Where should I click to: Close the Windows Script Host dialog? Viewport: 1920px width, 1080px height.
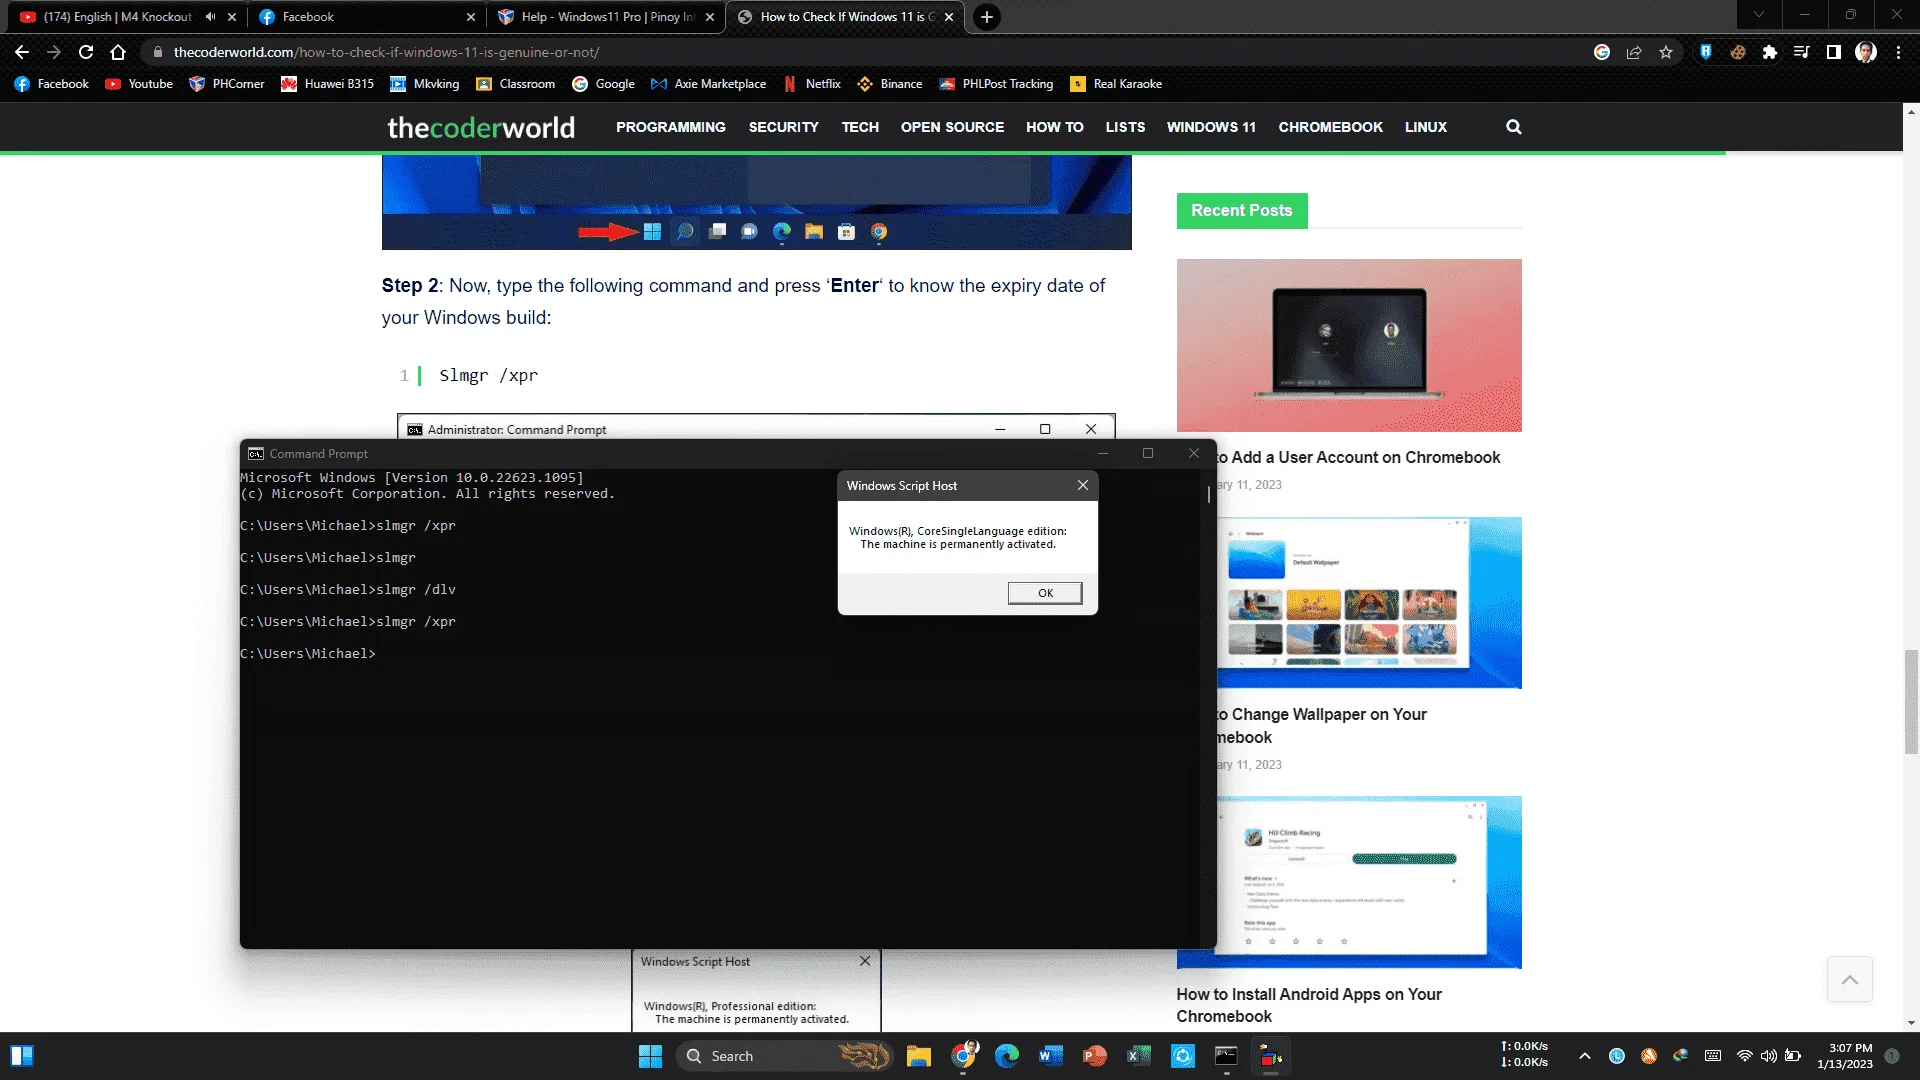tap(1083, 485)
